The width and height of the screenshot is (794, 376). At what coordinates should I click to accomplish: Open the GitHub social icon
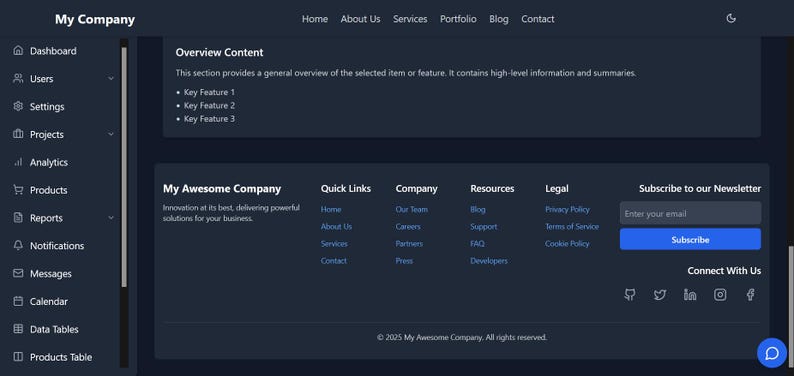629,295
